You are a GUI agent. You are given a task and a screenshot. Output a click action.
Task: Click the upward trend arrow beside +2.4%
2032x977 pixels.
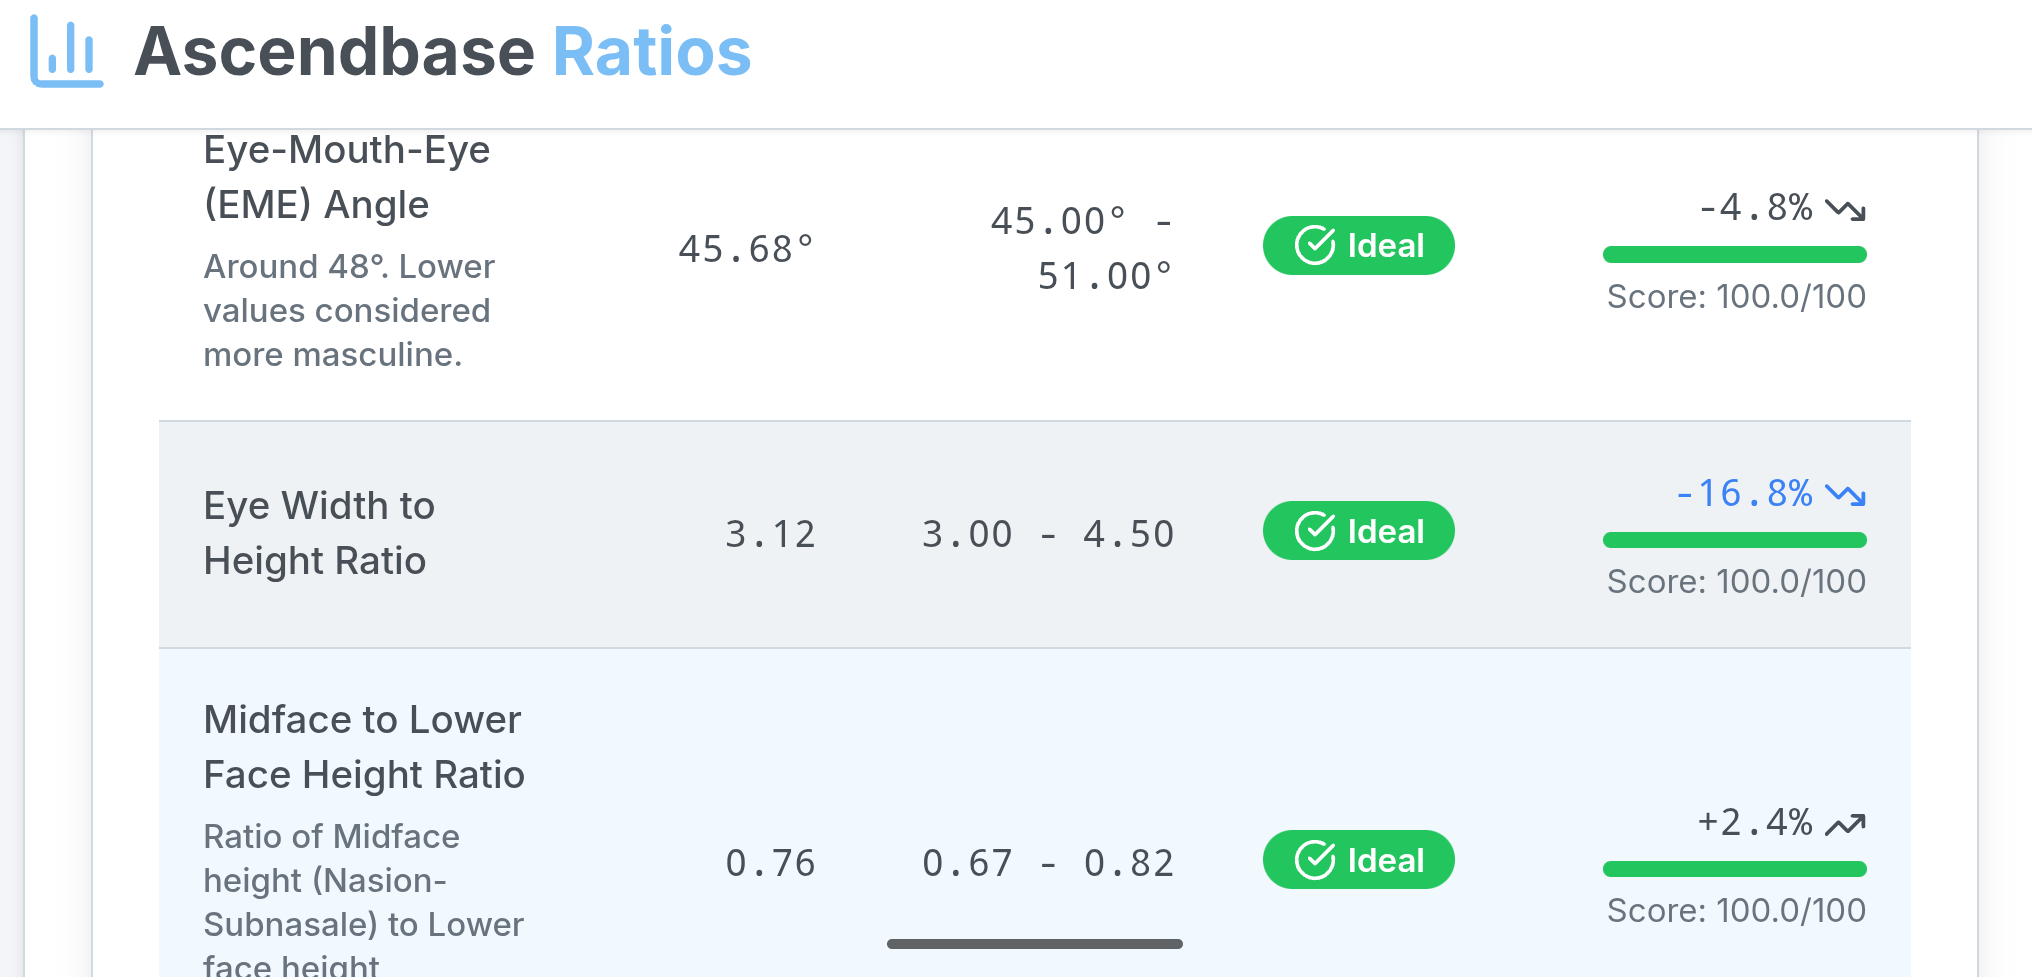(1845, 825)
